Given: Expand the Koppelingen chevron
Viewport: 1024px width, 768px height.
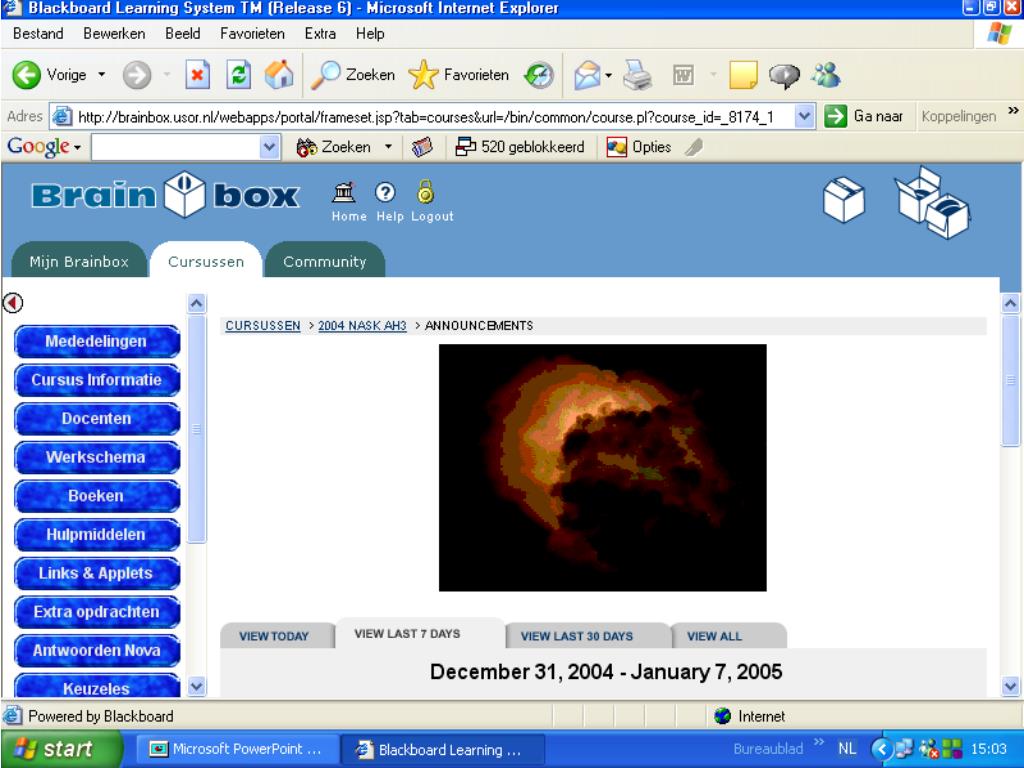Looking at the screenshot, I should (1013, 110).
